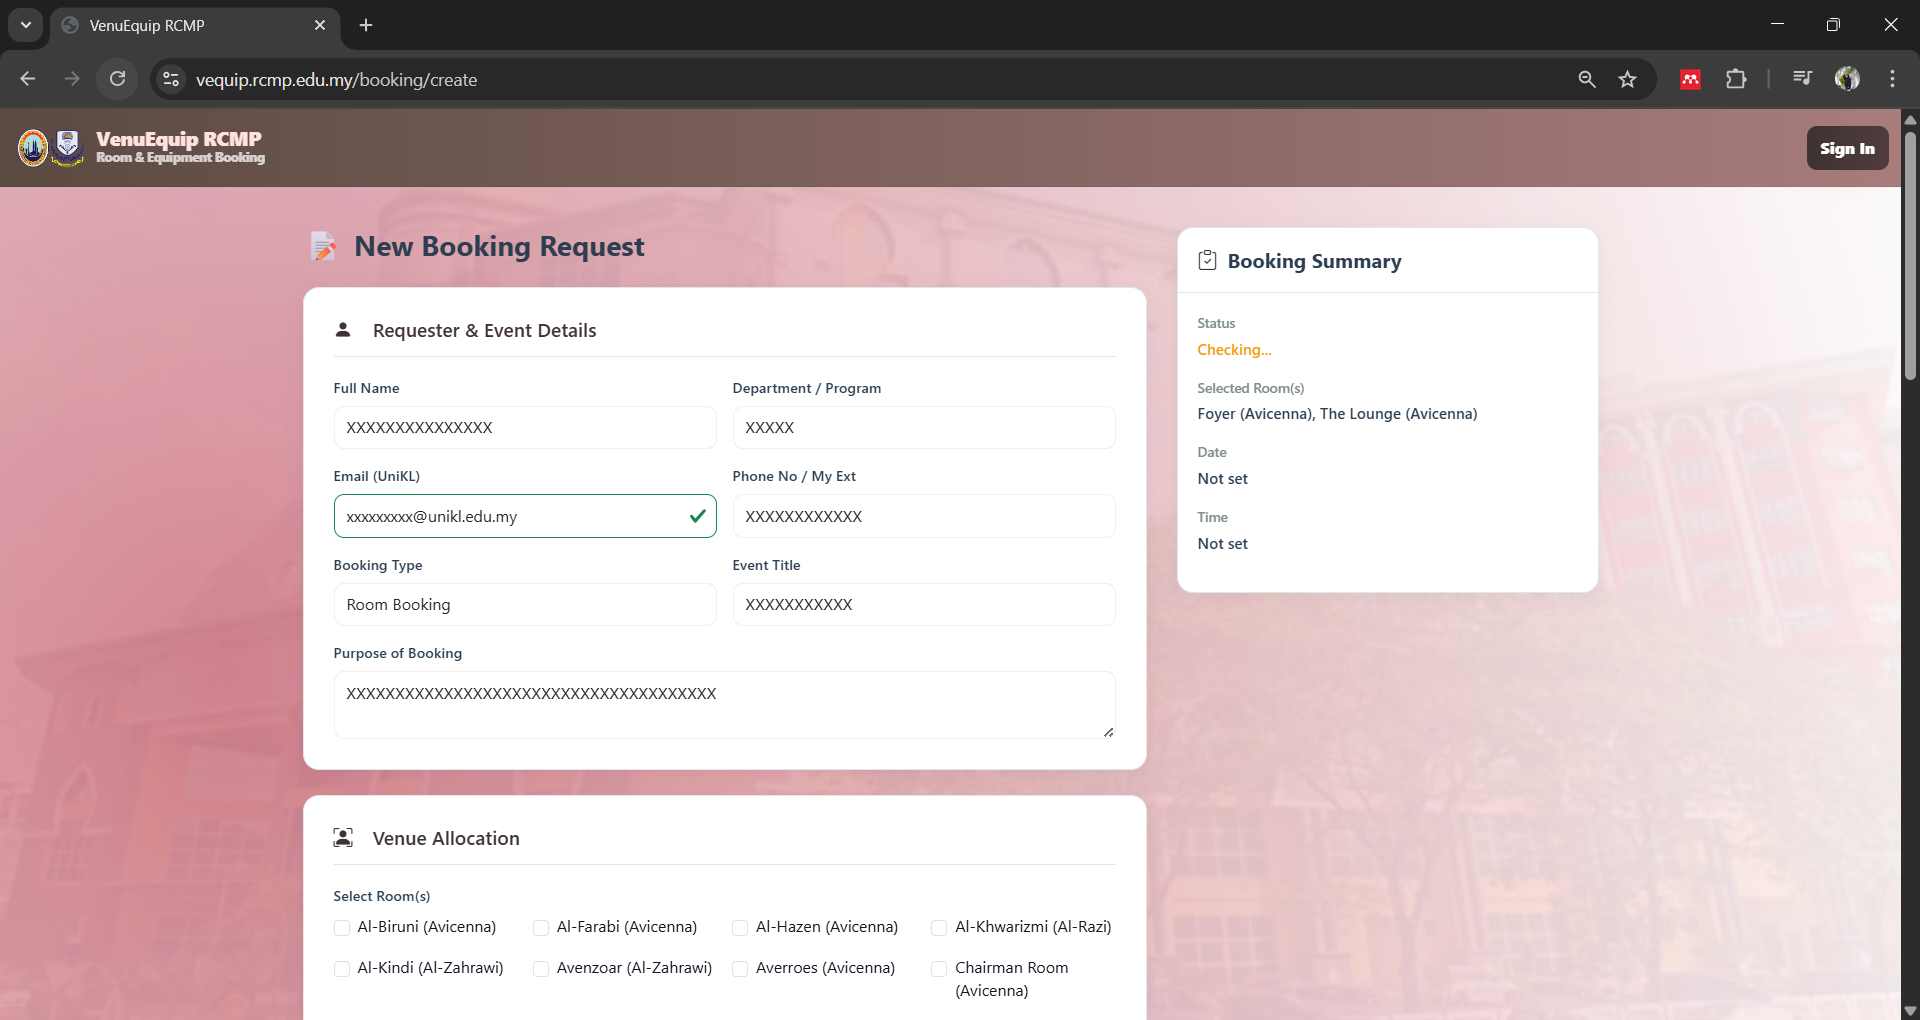Click the scrollbar down arrow
Viewport: 1920px width, 1020px height.
point(1910,1010)
